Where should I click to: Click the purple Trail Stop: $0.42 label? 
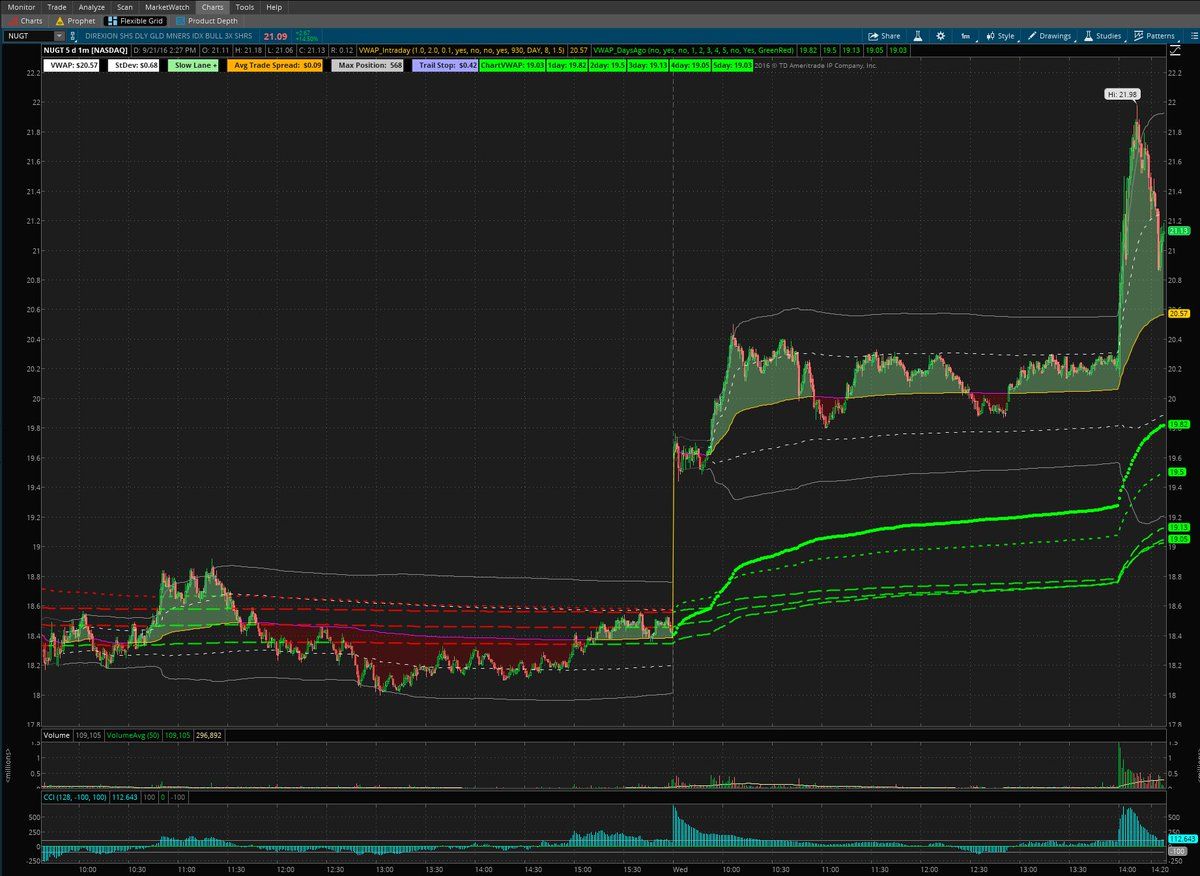[x=447, y=65]
